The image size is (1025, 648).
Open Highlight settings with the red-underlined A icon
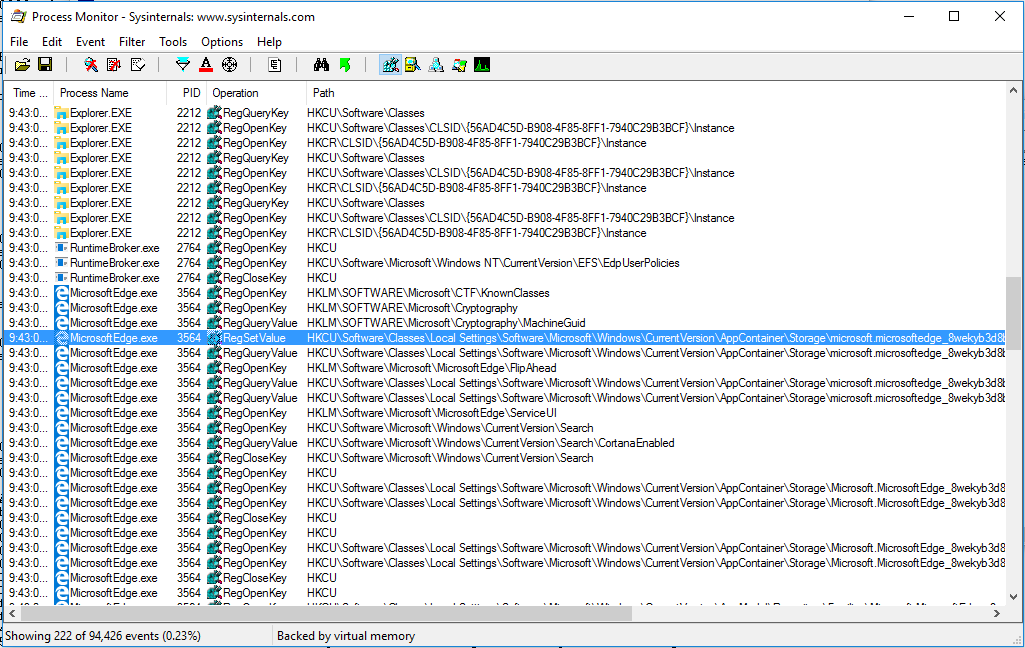(x=206, y=65)
